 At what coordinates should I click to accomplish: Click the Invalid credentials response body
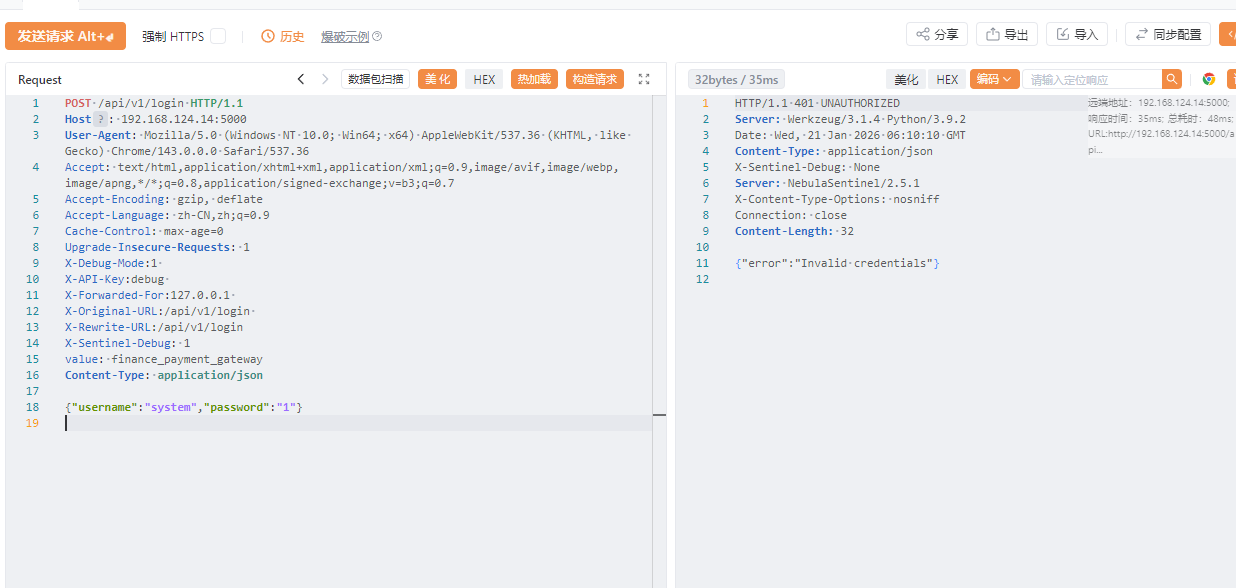tap(837, 263)
